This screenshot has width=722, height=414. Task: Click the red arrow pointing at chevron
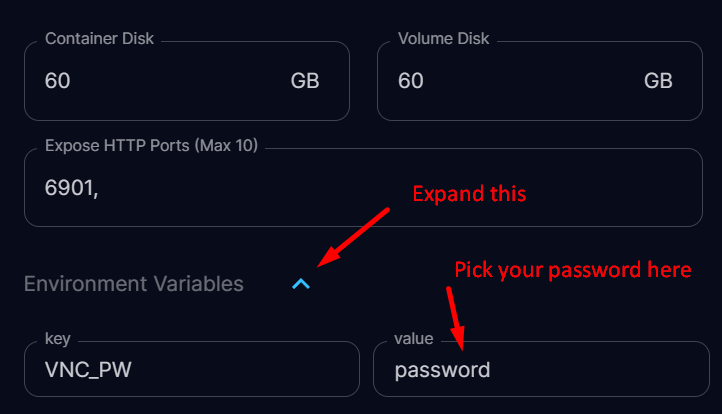[352, 238]
